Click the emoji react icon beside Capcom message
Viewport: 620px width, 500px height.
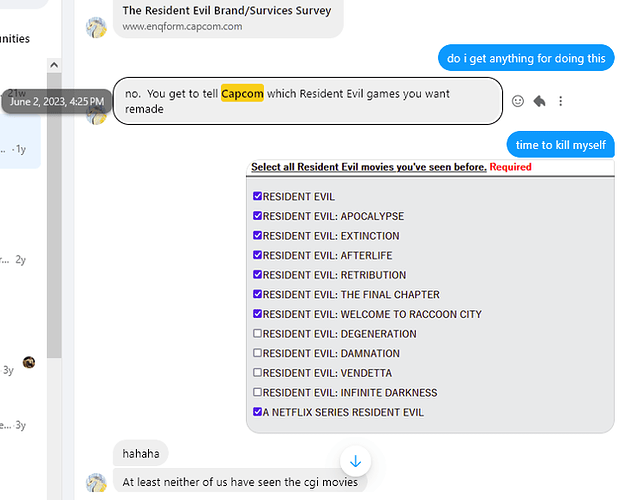[x=518, y=101]
